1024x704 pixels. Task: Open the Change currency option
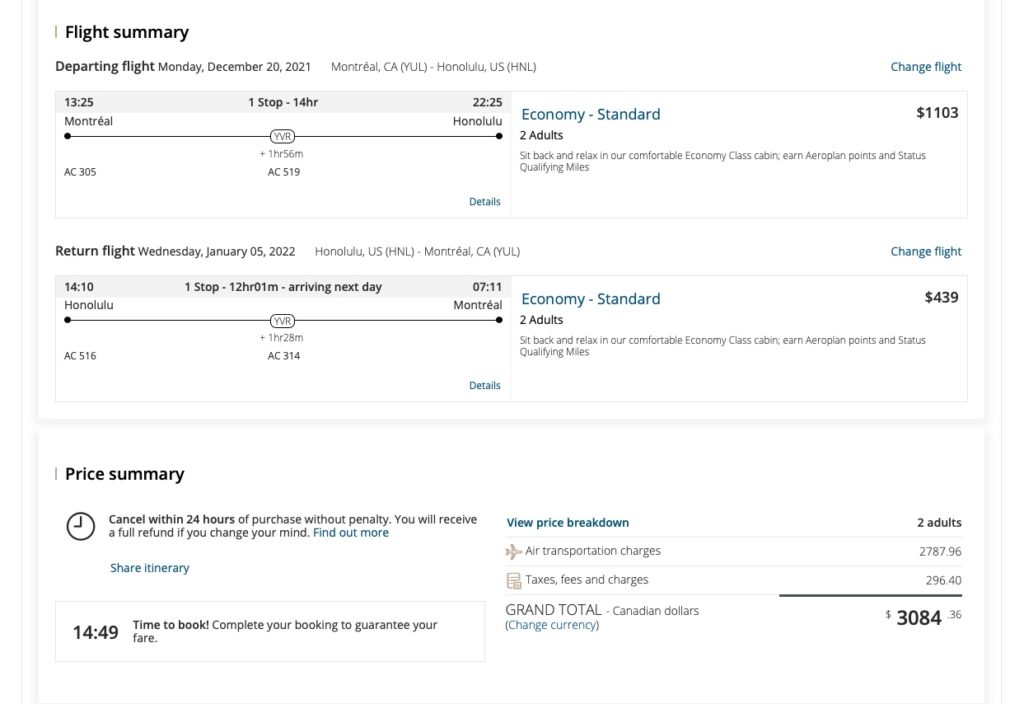tap(552, 625)
